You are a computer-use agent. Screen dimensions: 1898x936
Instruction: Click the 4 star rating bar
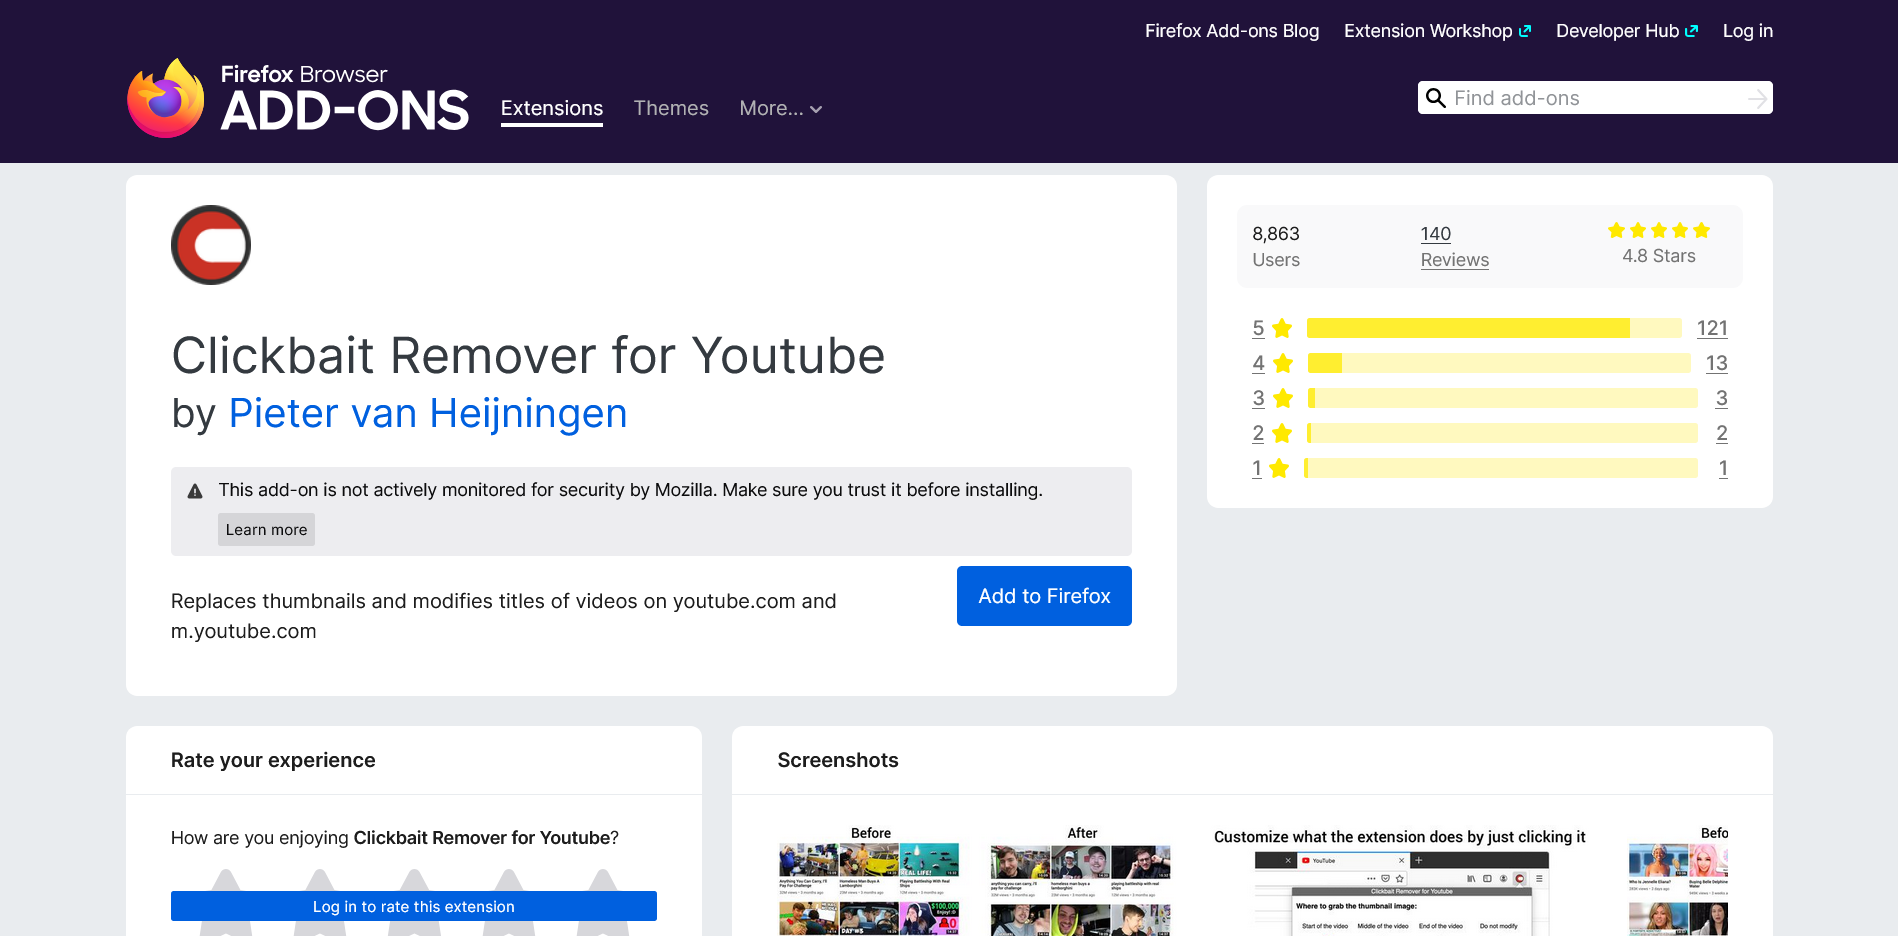pyautogui.click(x=1499, y=363)
